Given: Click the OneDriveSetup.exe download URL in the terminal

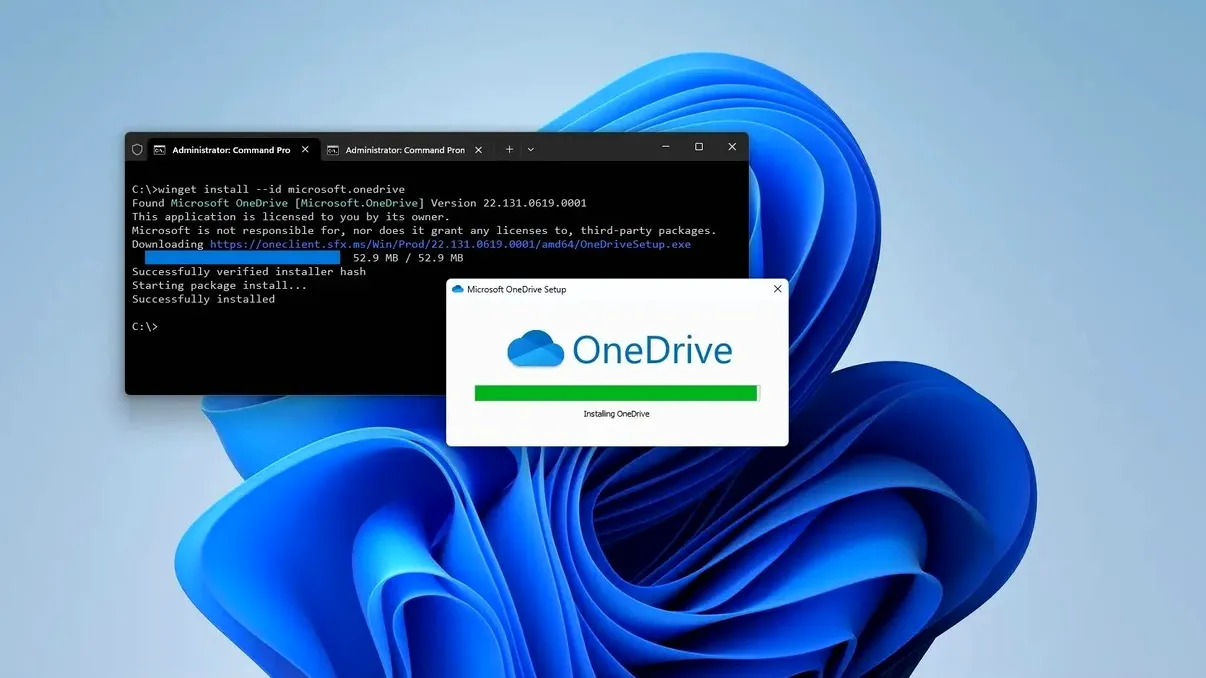Looking at the screenshot, I should tap(450, 244).
